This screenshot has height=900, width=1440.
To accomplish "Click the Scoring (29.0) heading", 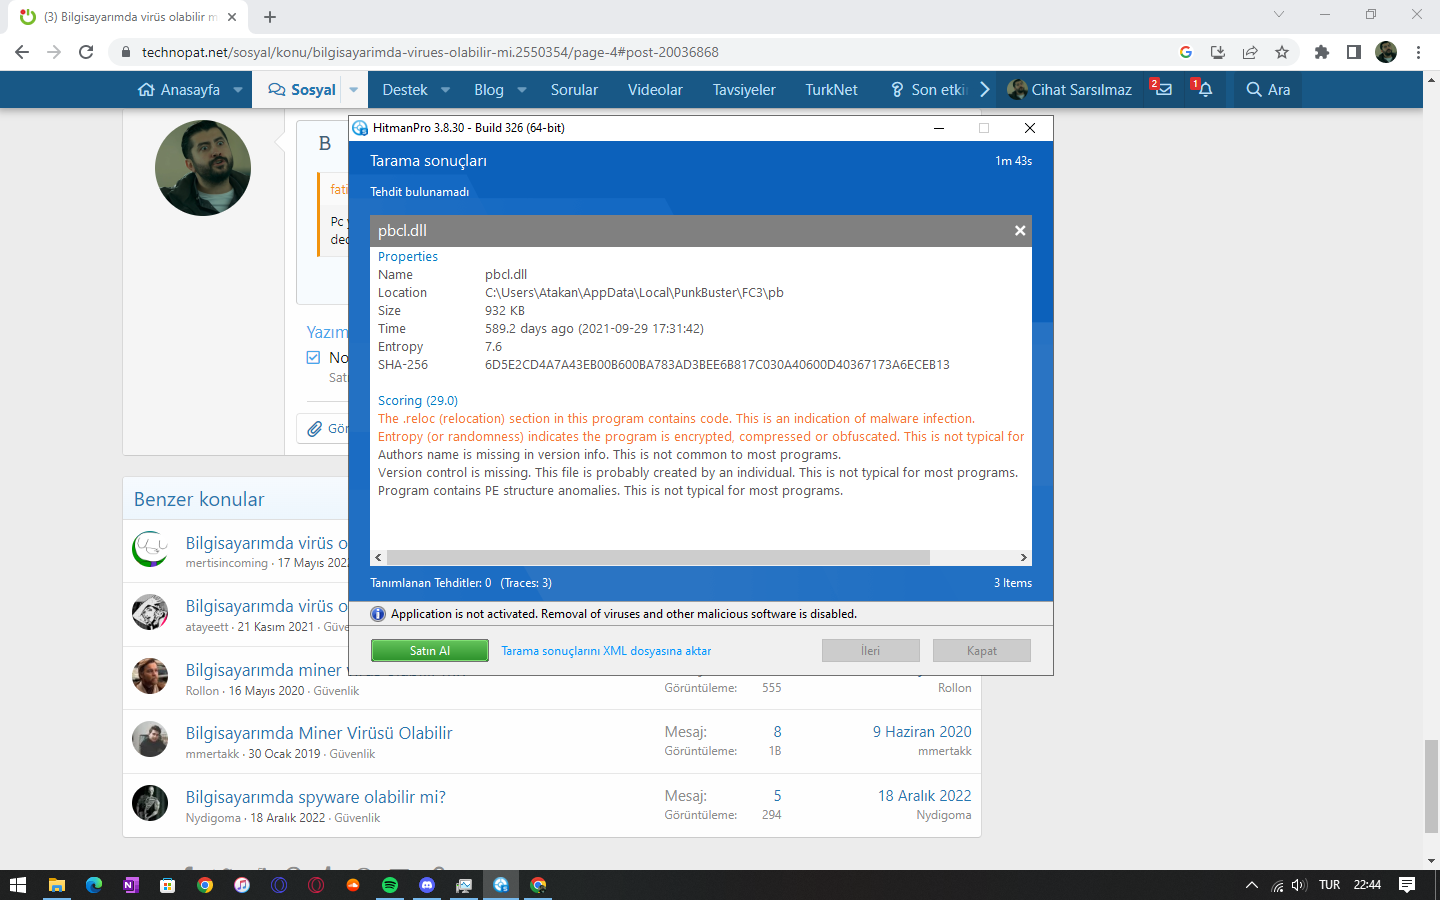I will [418, 401].
